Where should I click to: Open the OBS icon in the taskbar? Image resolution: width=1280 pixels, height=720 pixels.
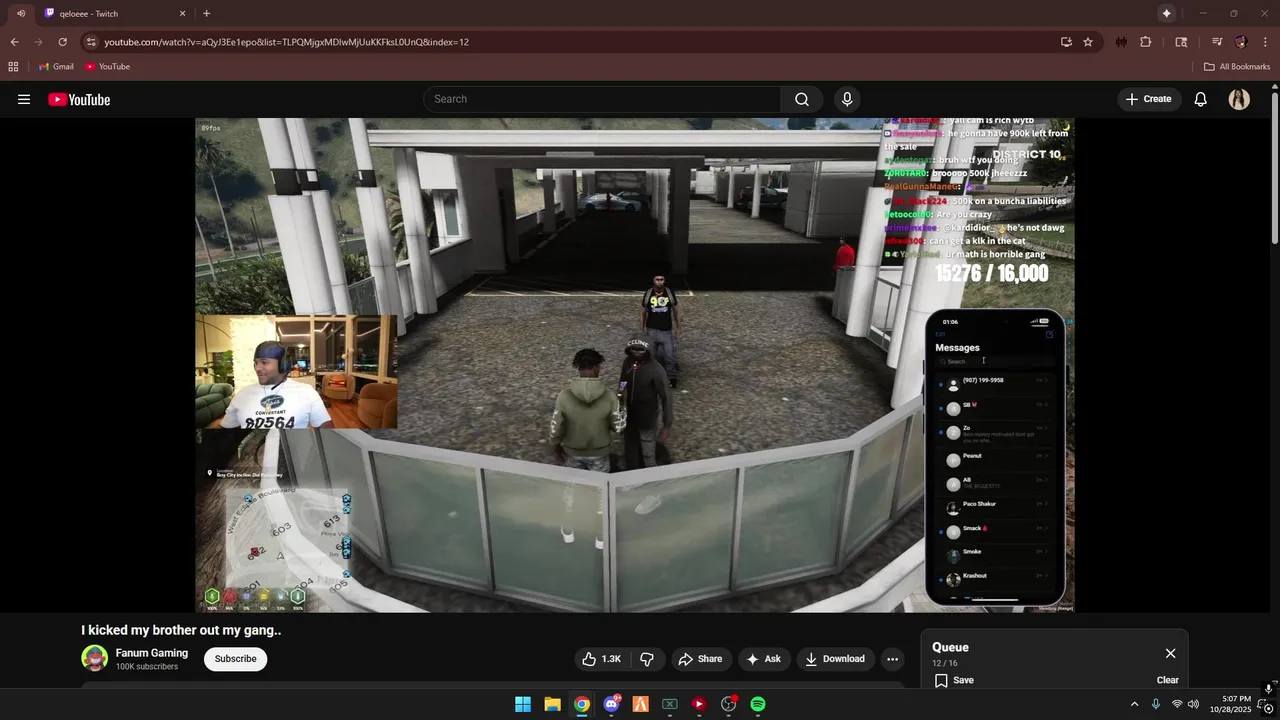click(x=728, y=704)
